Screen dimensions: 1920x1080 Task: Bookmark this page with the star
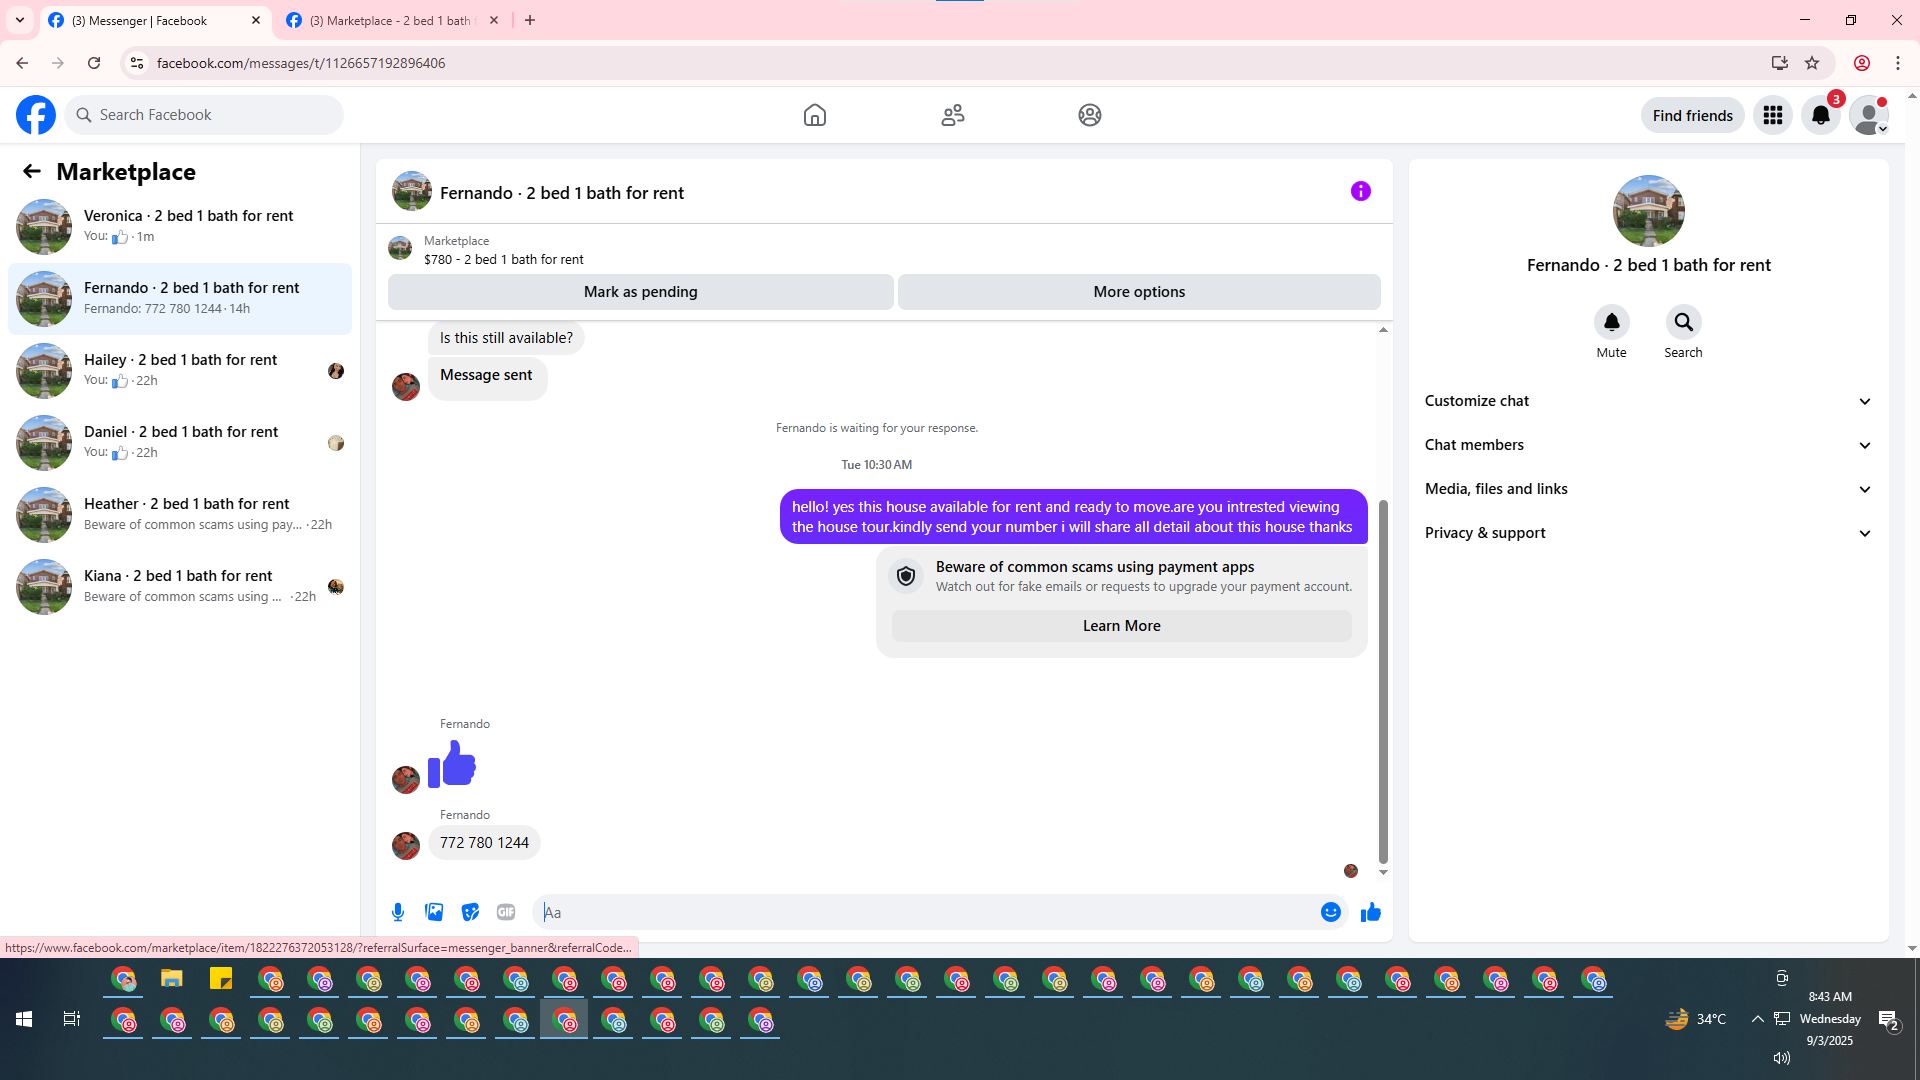pyautogui.click(x=1812, y=63)
